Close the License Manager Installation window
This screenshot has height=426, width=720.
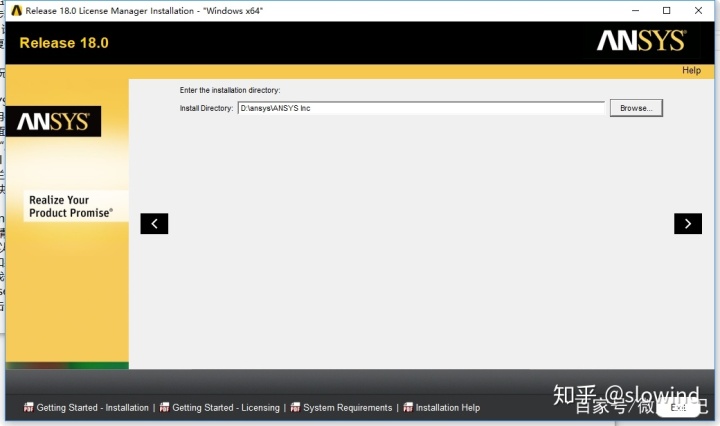(698, 11)
